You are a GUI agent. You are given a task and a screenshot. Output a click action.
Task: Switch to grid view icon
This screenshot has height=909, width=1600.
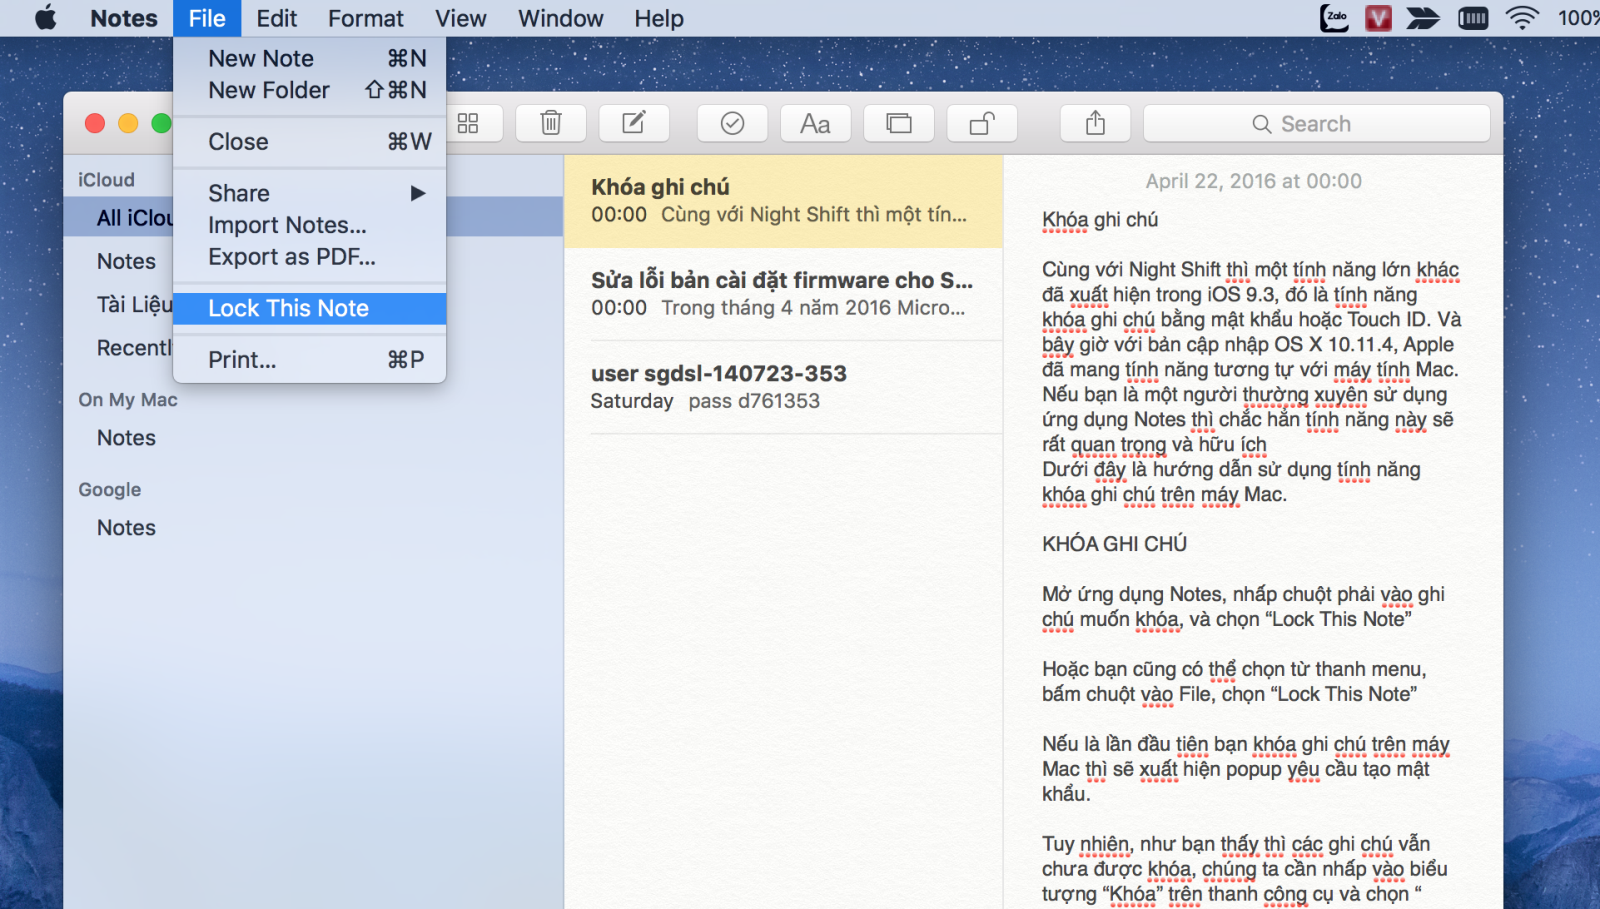click(468, 123)
